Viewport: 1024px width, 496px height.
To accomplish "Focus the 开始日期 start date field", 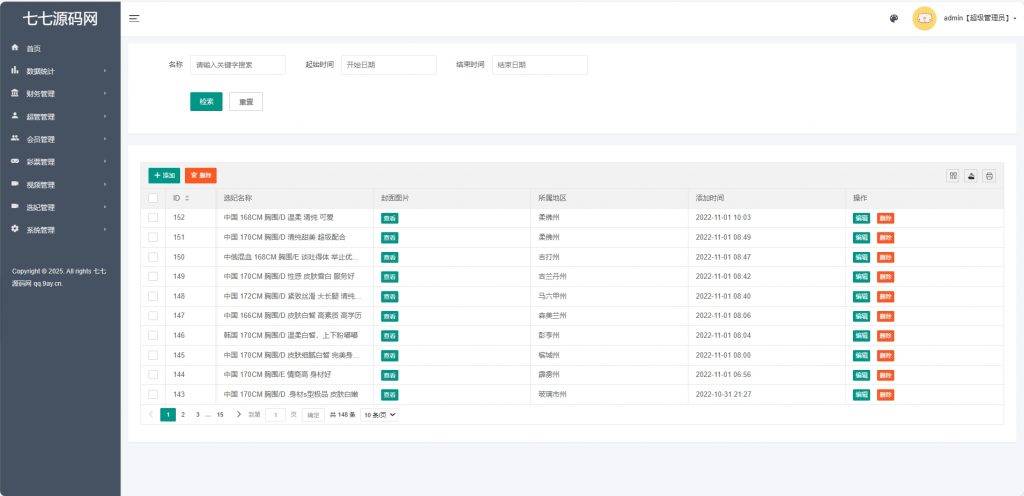I will coord(389,65).
